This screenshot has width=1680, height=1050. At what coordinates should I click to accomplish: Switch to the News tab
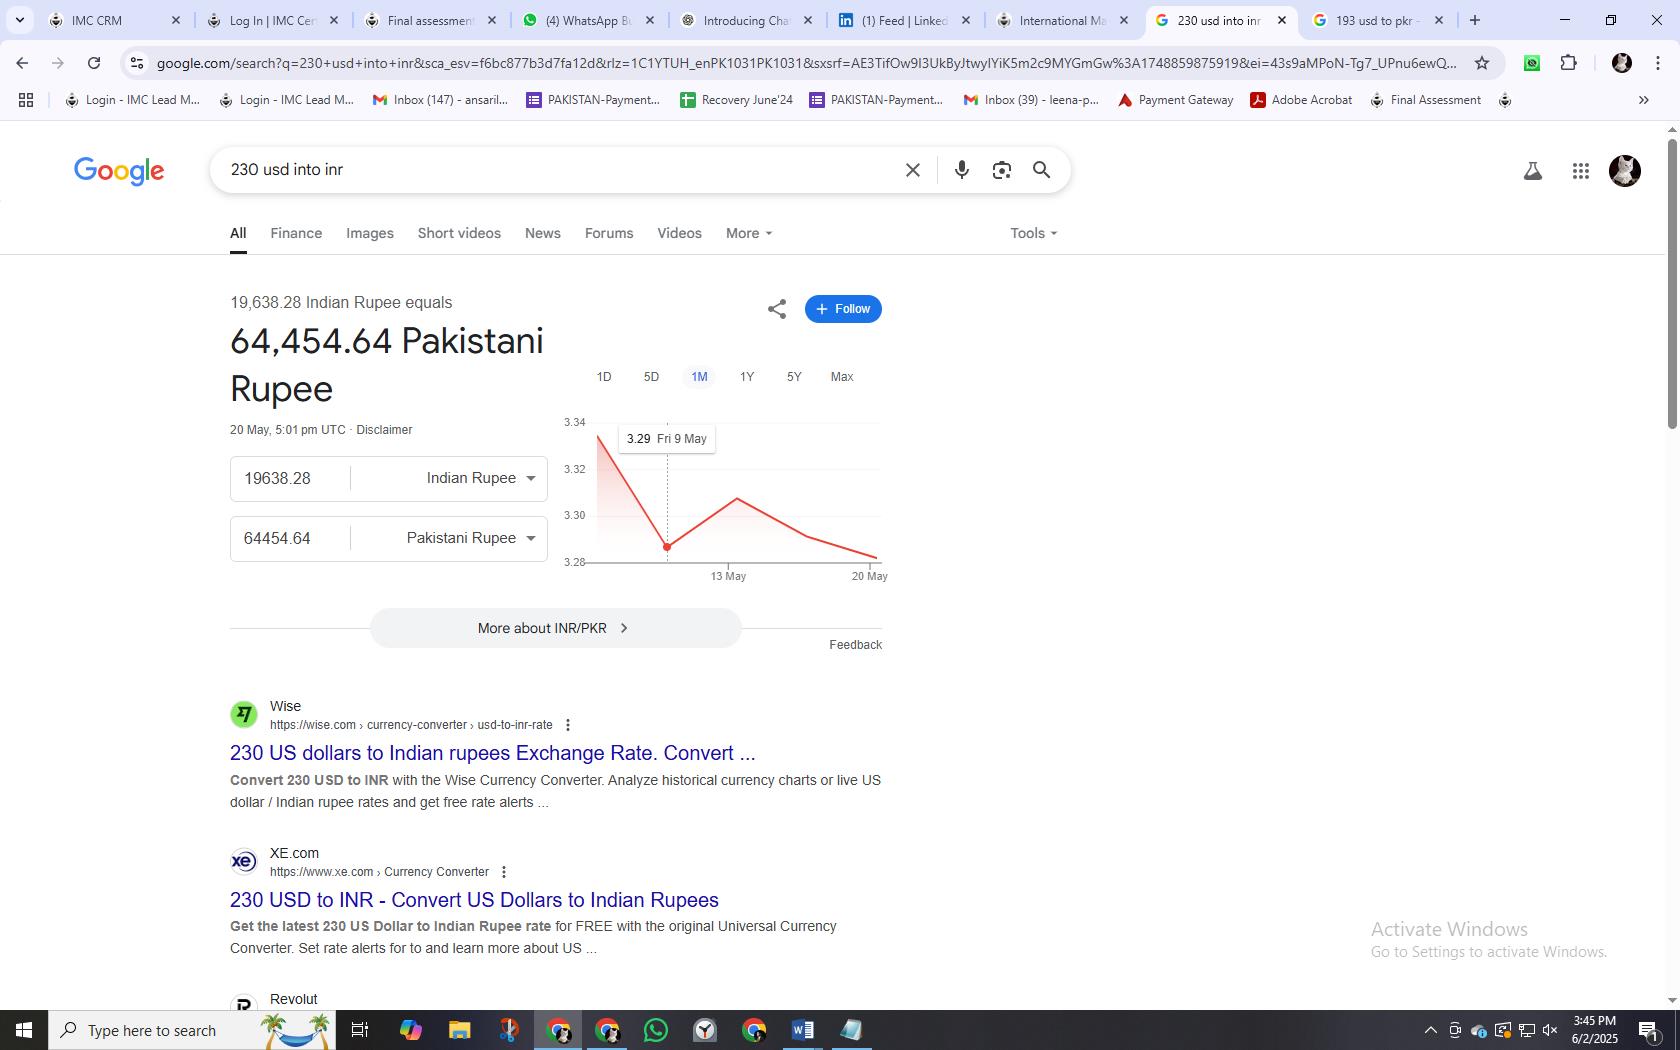click(543, 233)
